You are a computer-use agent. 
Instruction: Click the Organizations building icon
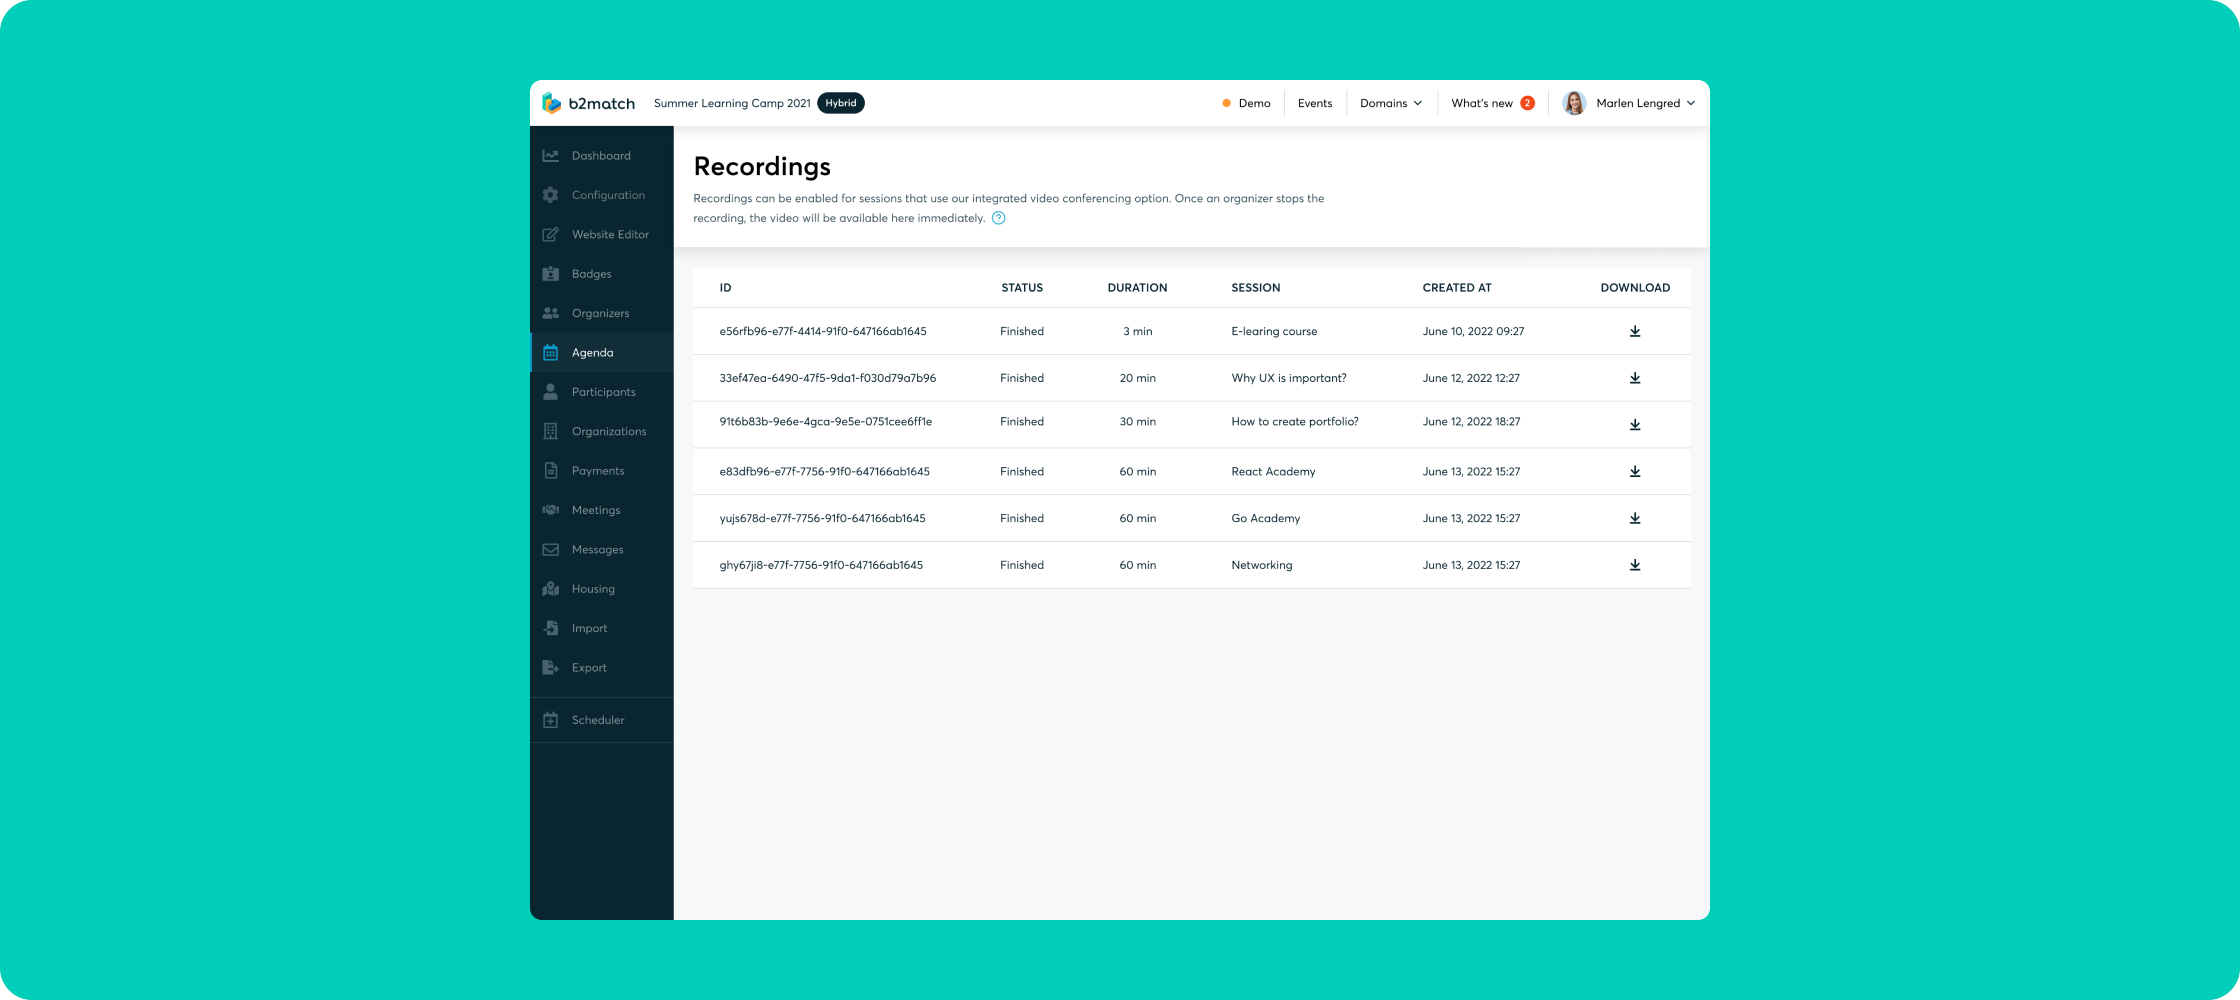(x=550, y=431)
